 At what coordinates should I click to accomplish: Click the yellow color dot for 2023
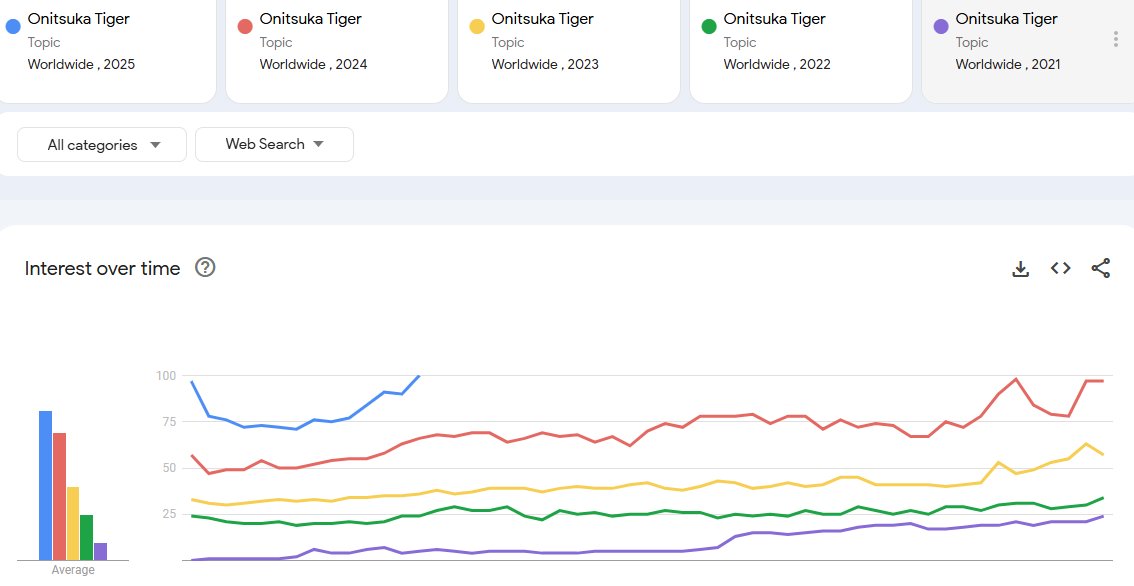pyautogui.click(x=477, y=27)
